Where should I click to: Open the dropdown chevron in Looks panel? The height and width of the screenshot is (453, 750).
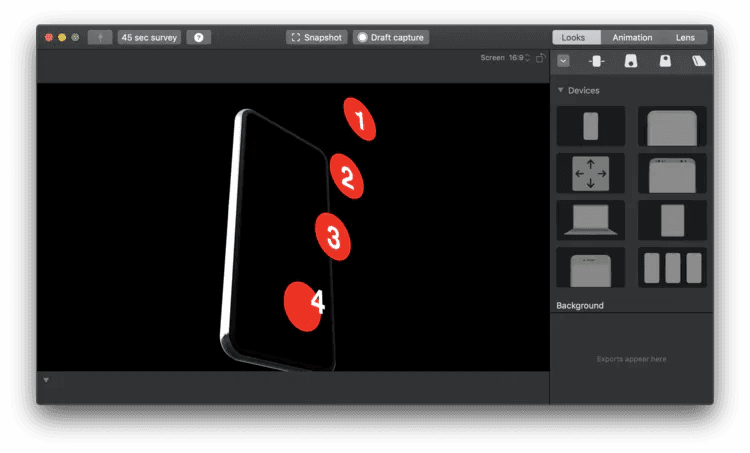pyautogui.click(x=564, y=61)
